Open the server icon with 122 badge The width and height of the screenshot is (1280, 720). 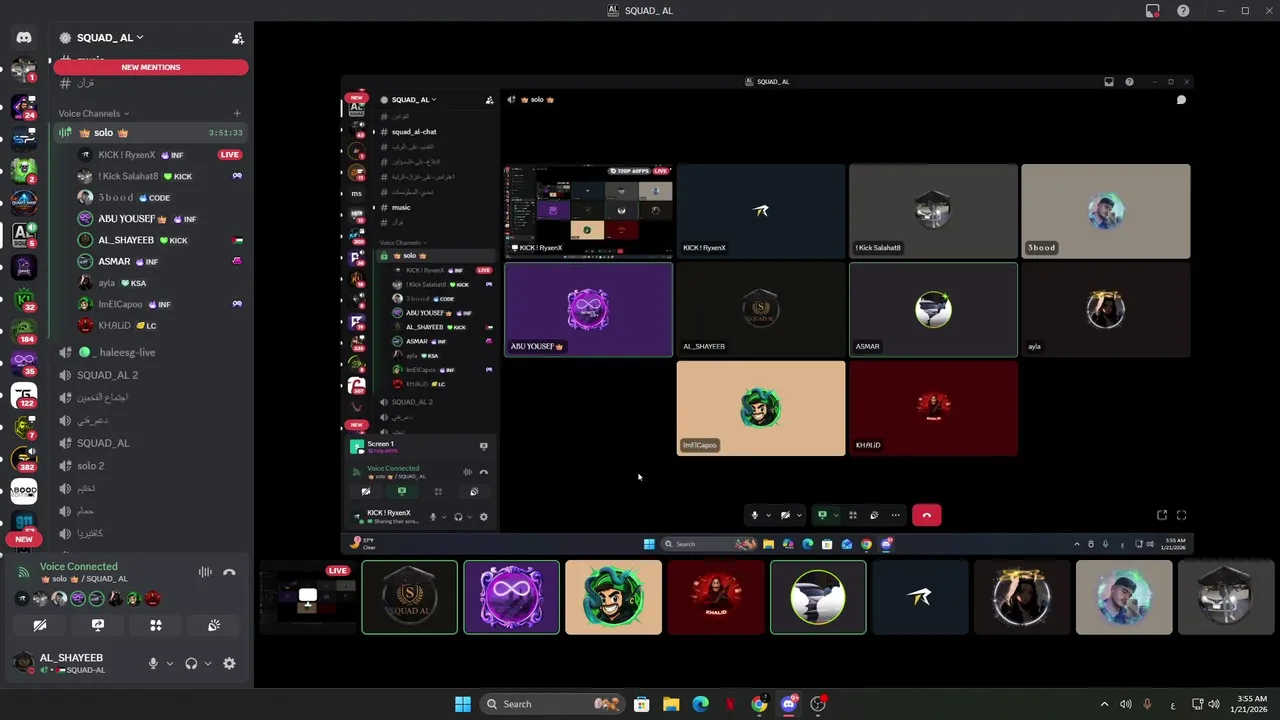pos(24,395)
